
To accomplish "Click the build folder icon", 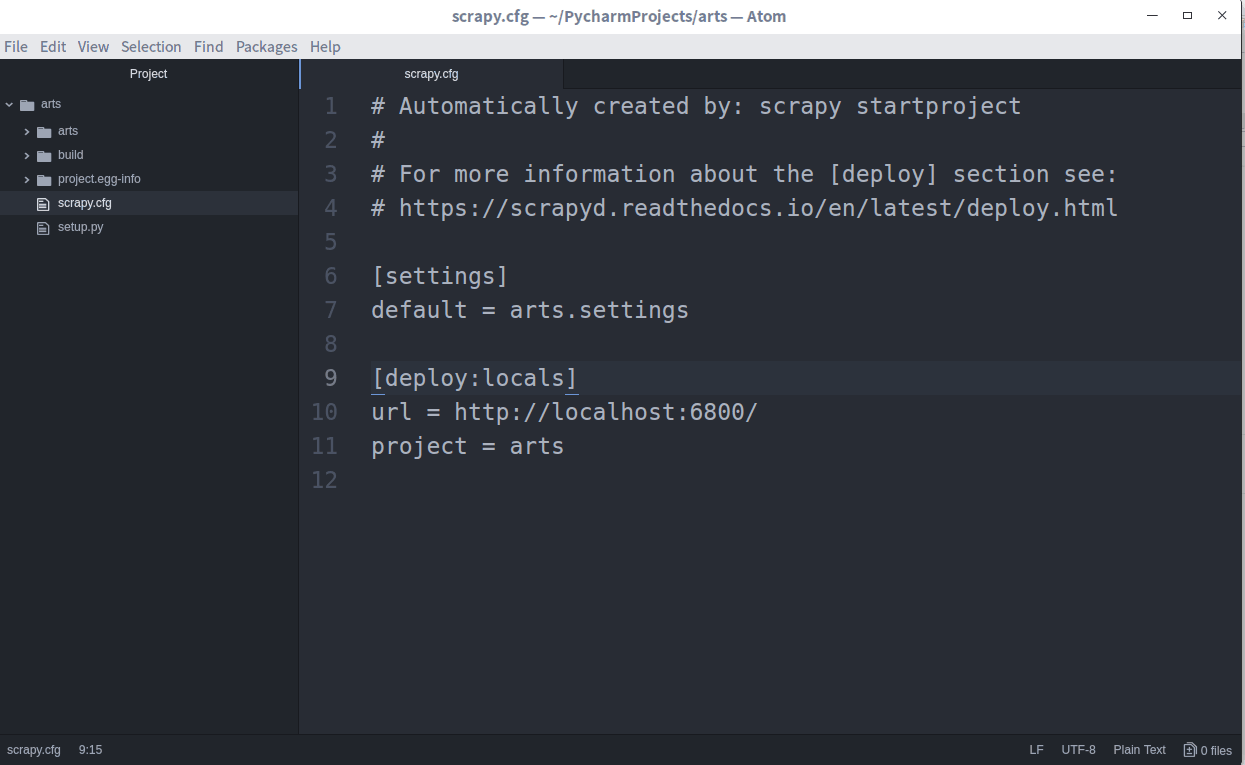I will (x=44, y=156).
